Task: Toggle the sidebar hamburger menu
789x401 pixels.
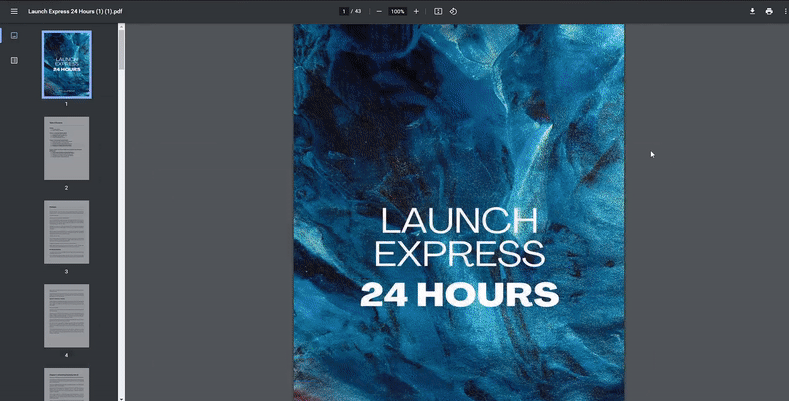Action: (14, 11)
